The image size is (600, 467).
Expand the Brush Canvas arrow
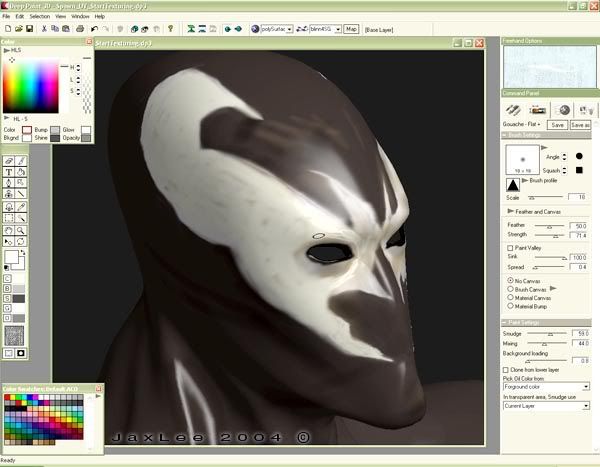553,288
